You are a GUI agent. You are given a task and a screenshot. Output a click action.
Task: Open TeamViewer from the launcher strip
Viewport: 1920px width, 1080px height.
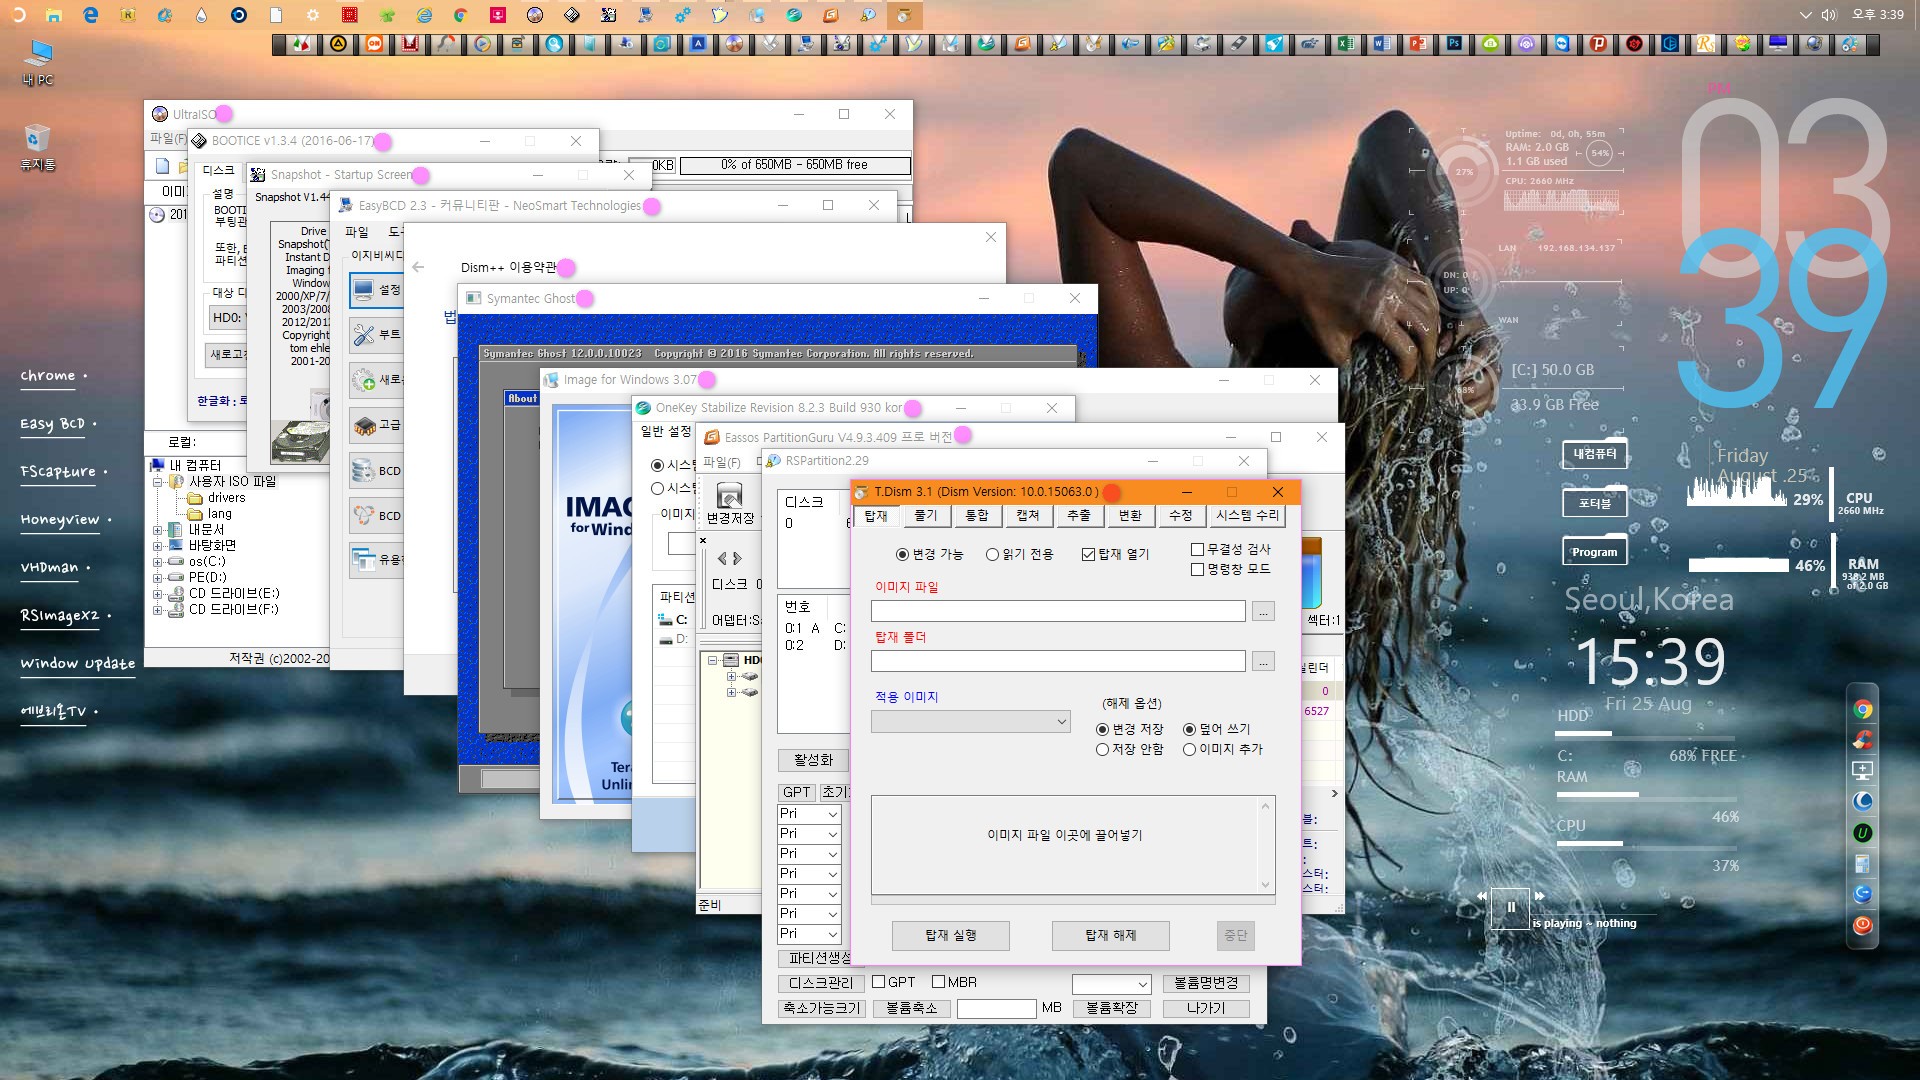click(1562, 43)
